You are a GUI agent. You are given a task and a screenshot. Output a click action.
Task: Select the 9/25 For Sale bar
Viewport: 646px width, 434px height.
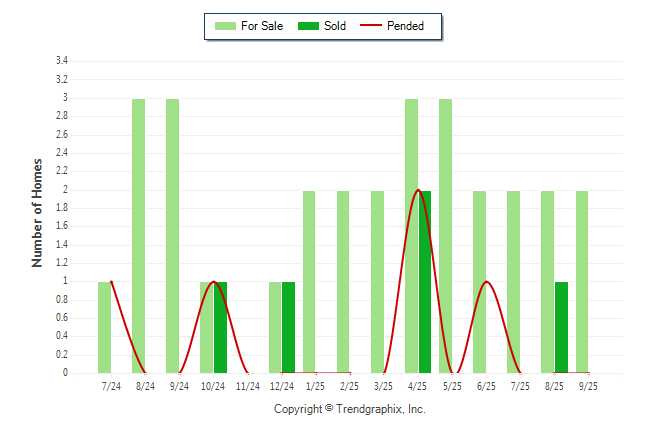tap(582, 282)
